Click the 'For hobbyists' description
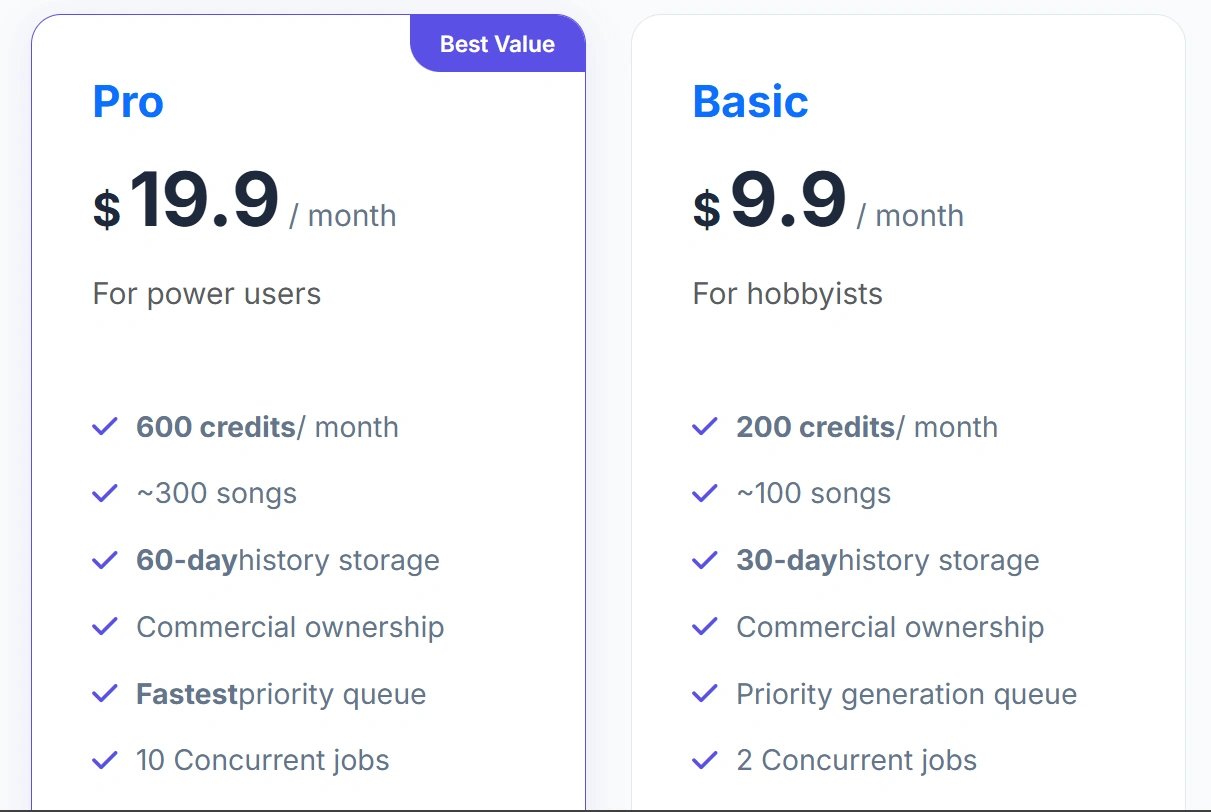Viewport: 1211px width, 812px height. (788, 294)
